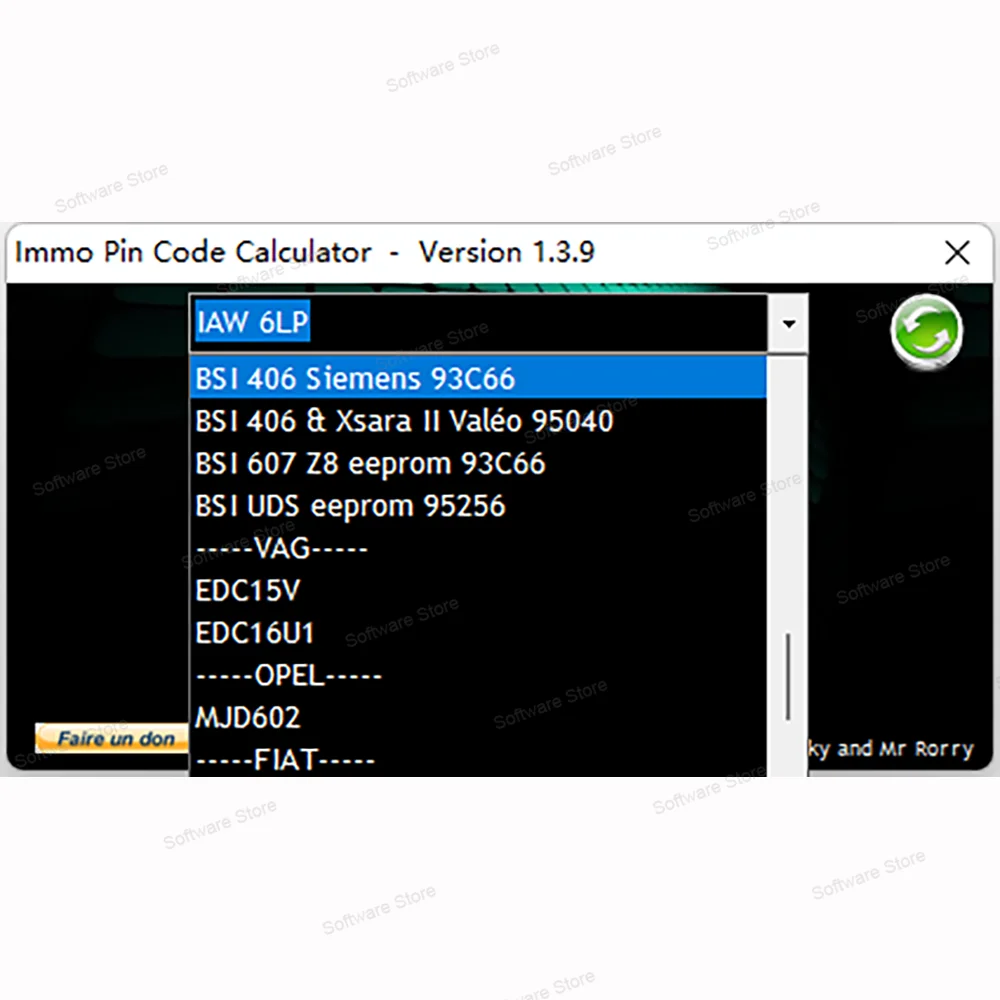This screenshot has width=1000, height=1000.
Task: Click the -----VAG----- separator entry
Action: pos(478,548)
